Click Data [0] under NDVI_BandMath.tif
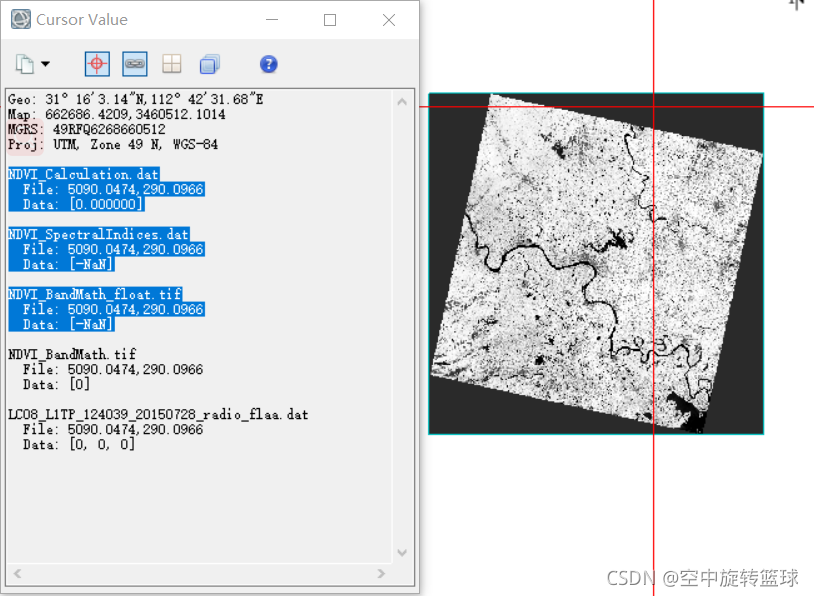Viewport: 814px width, 596px height. pos(56,385)
